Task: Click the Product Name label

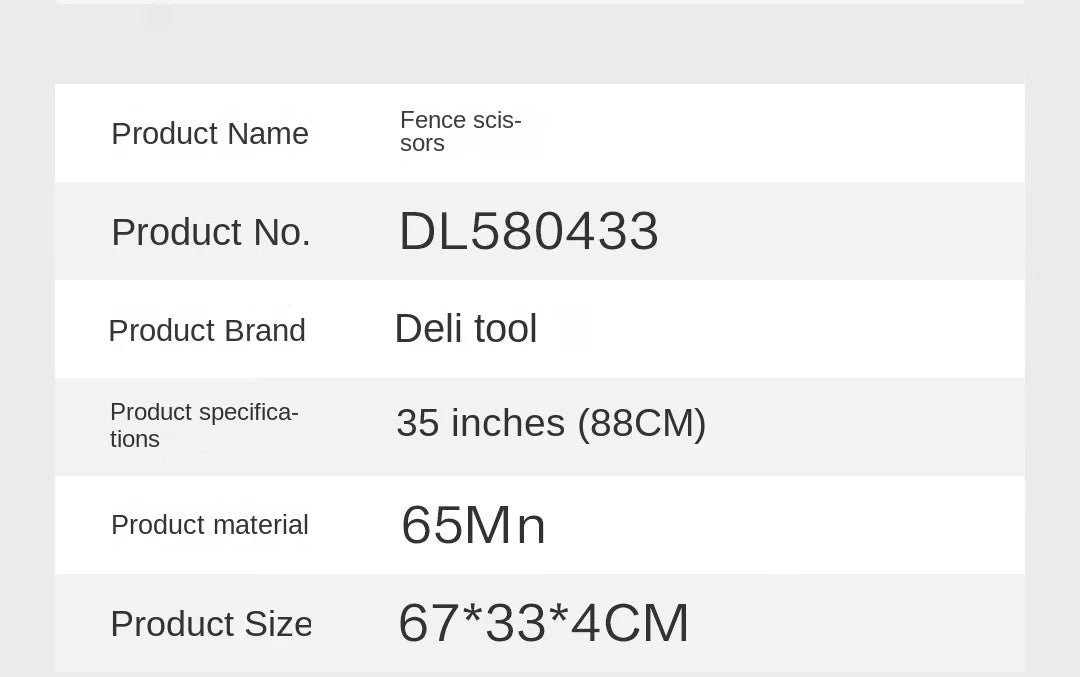Action: pyautogui.click(x=209, y=133)
